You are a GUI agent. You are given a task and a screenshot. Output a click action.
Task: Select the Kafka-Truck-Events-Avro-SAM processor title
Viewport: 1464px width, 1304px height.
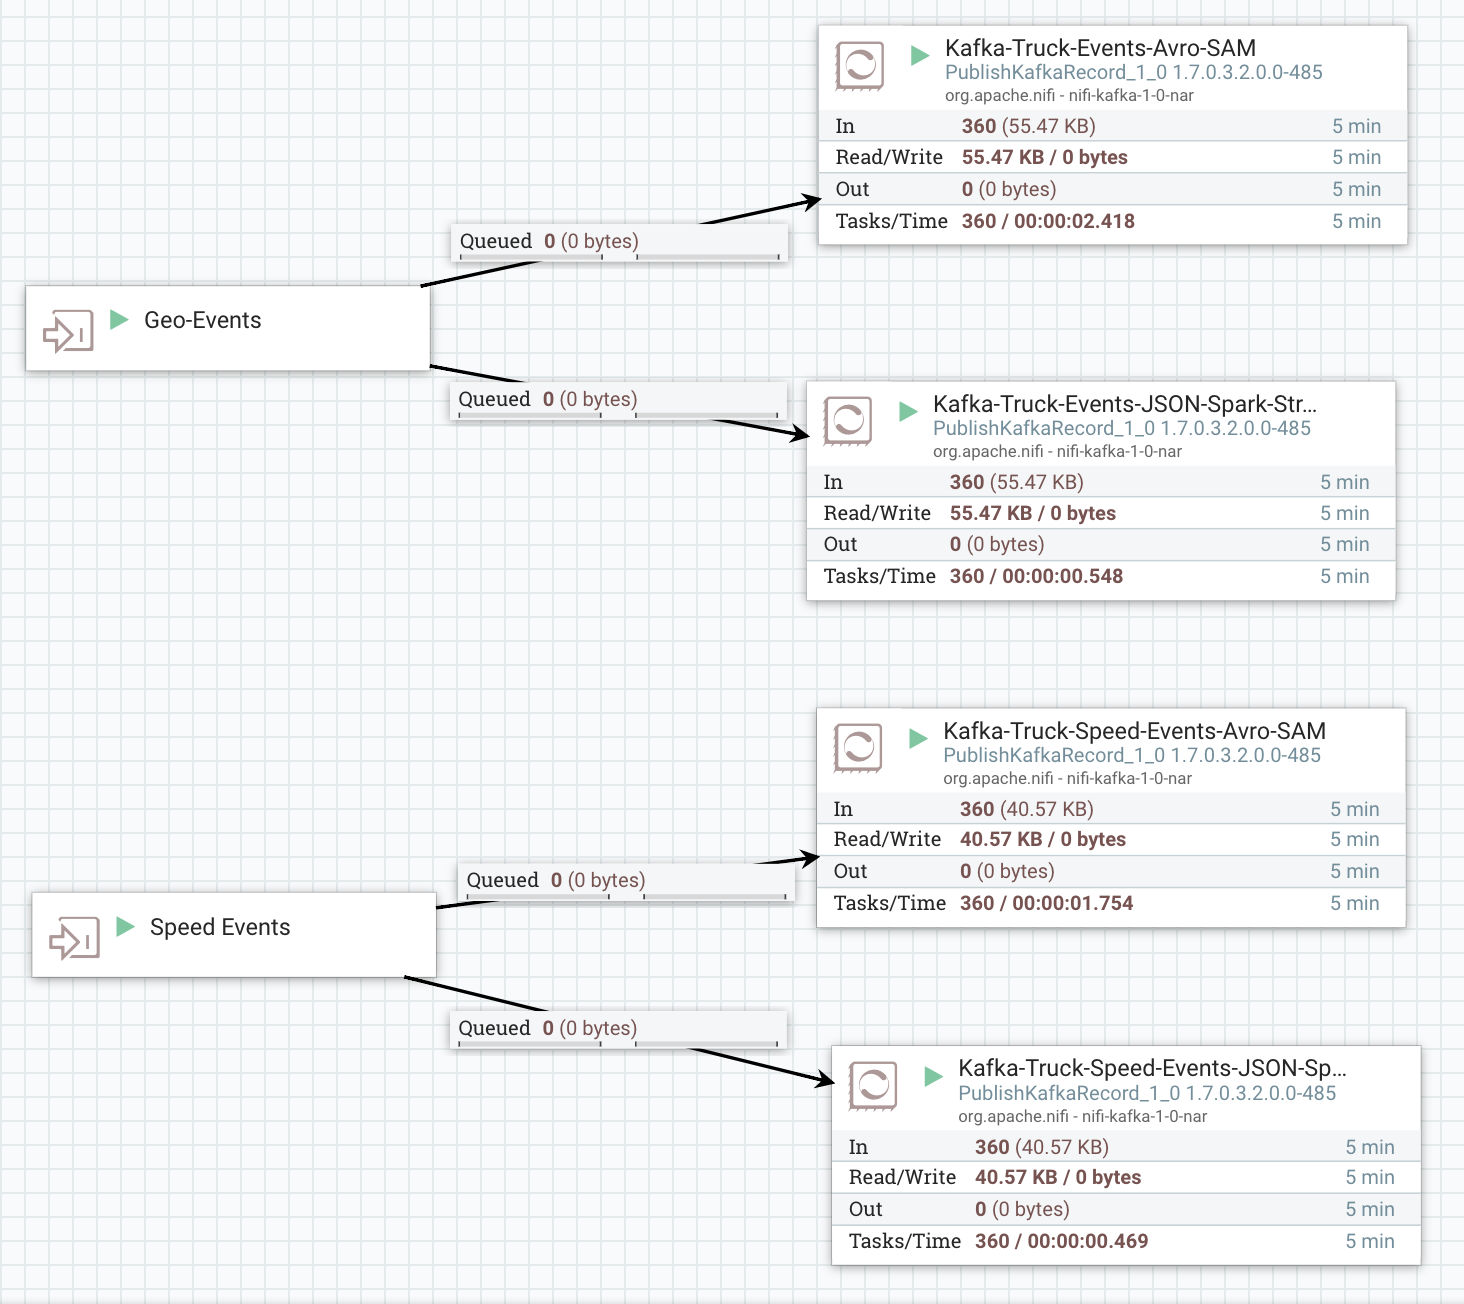1100,48
